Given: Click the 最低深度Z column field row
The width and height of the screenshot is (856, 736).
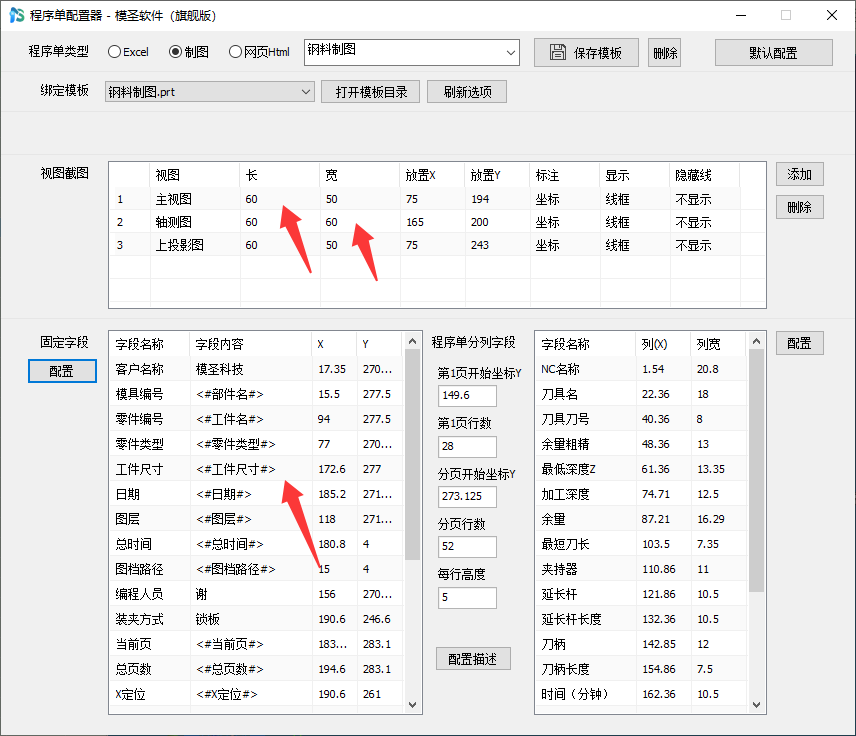Looking at the screenshot, I should tap(641, 469).
